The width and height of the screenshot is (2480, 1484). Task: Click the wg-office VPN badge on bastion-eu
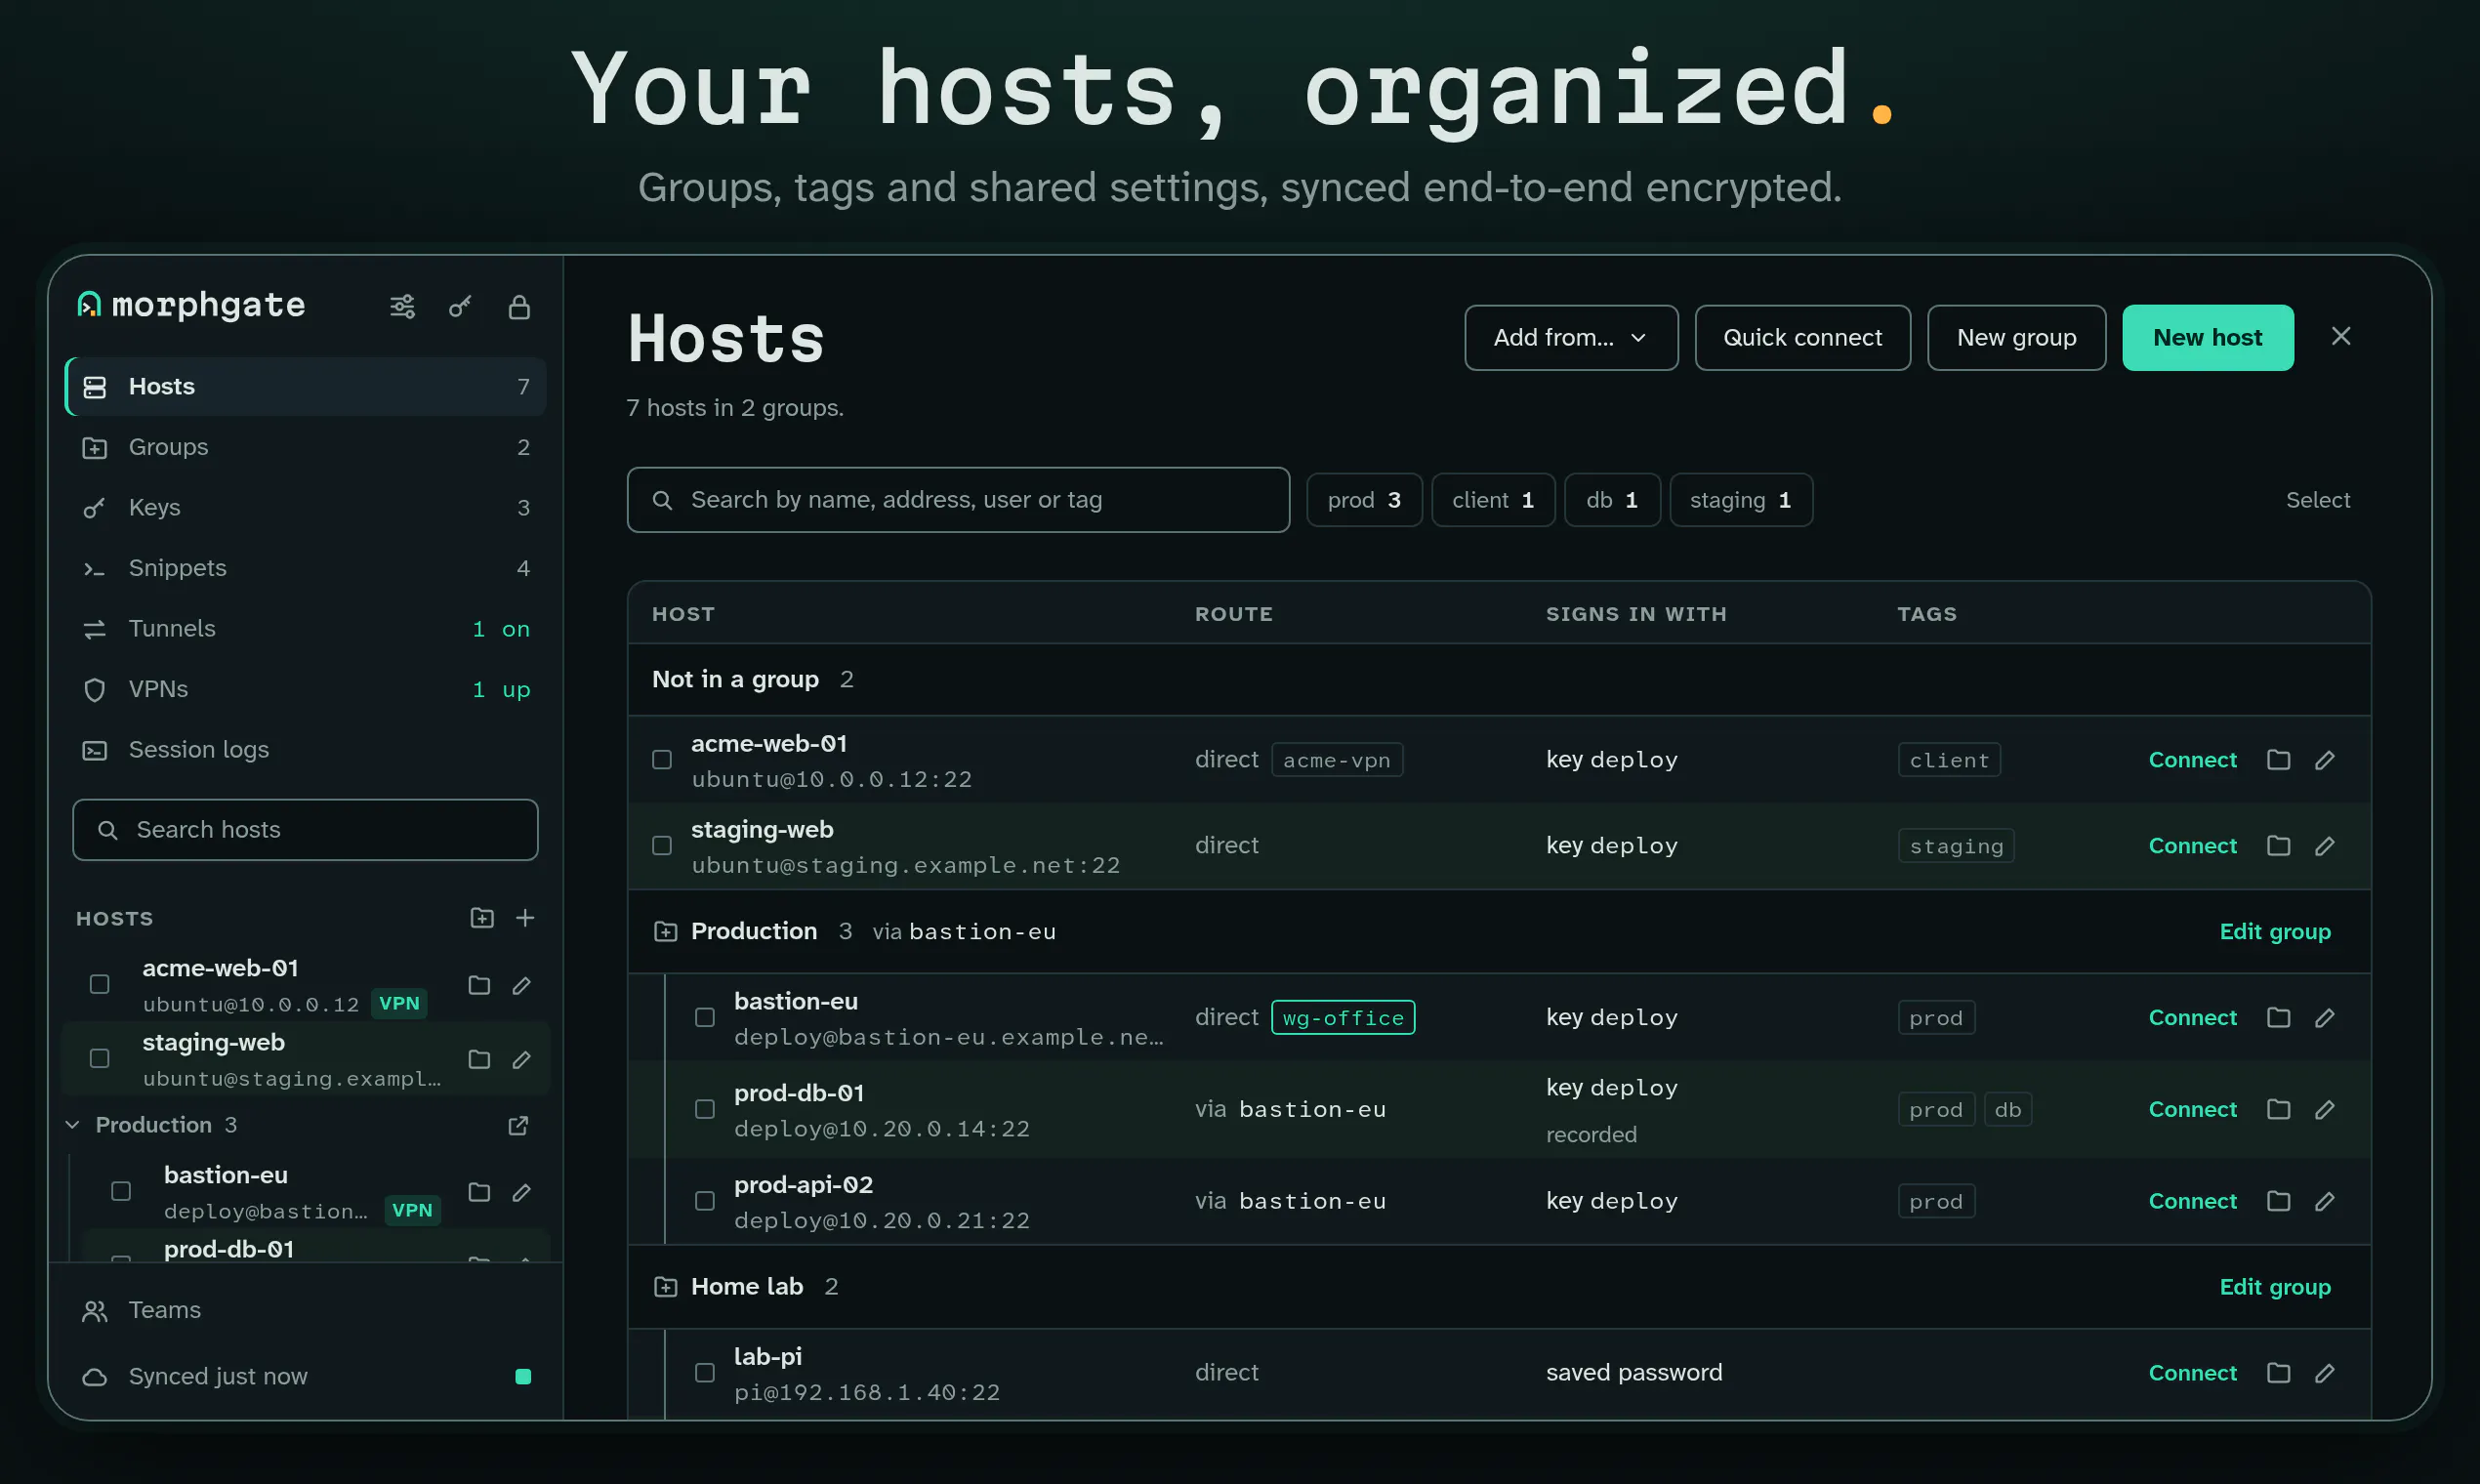pos(1342,1018)
